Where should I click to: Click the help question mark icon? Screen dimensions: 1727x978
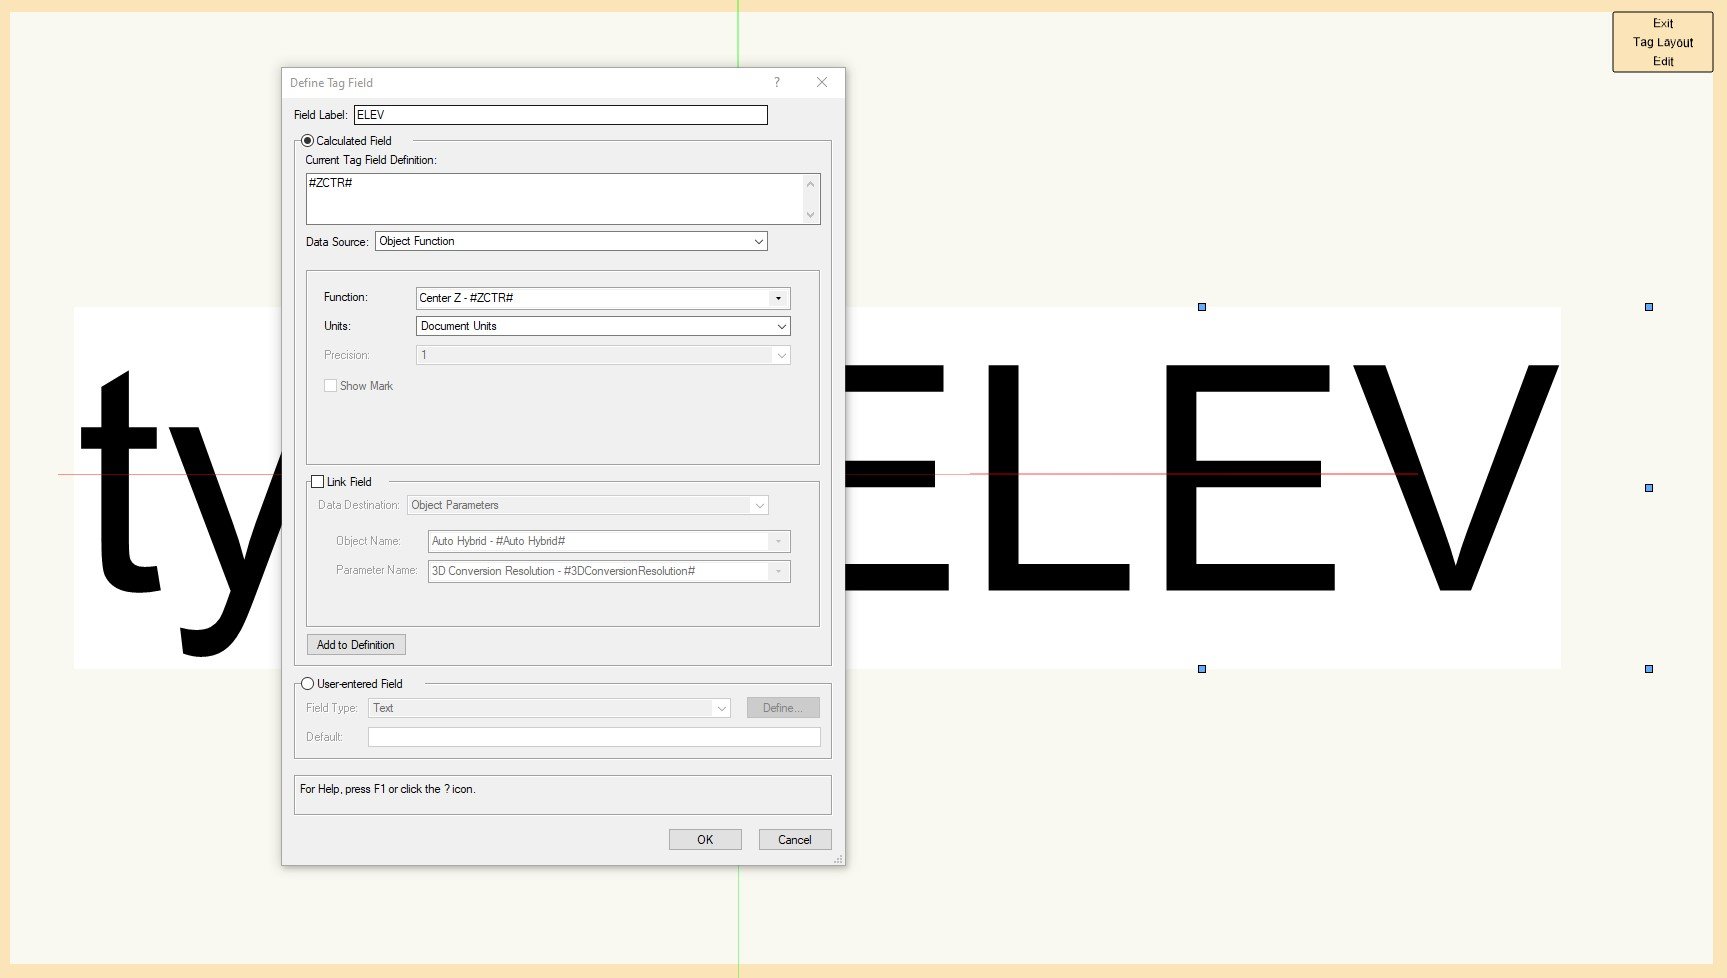[x=776, y=82]
